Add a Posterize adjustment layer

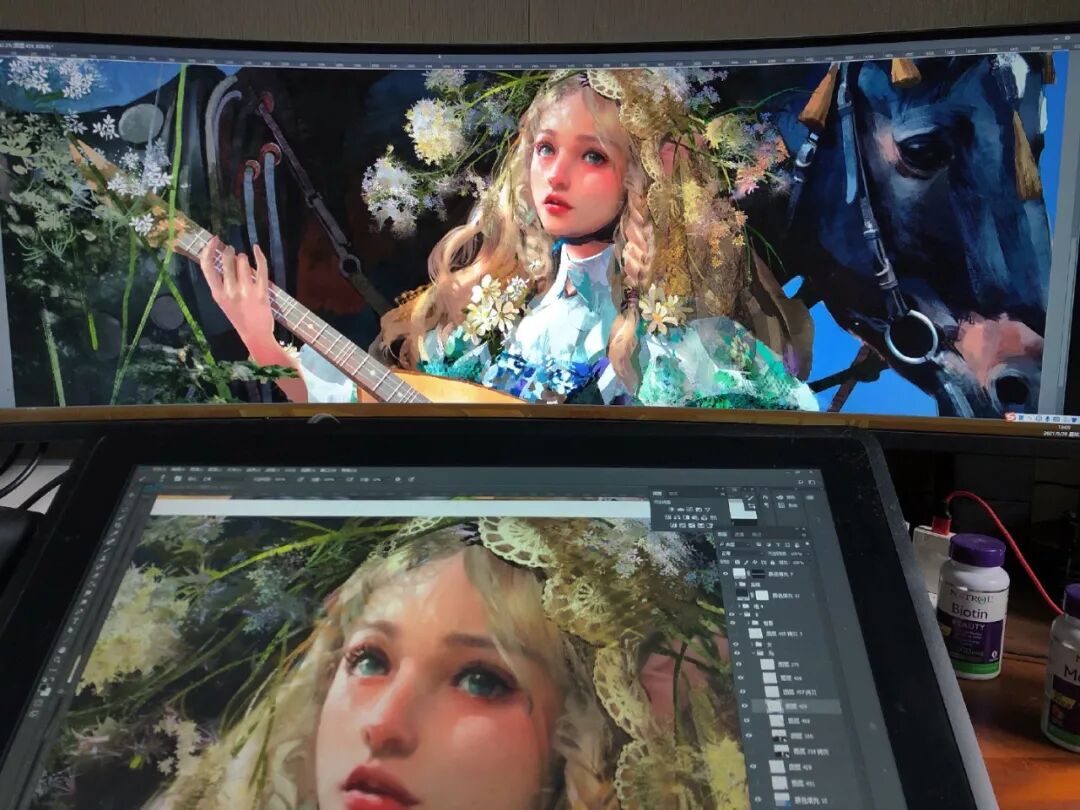[683, 526]
